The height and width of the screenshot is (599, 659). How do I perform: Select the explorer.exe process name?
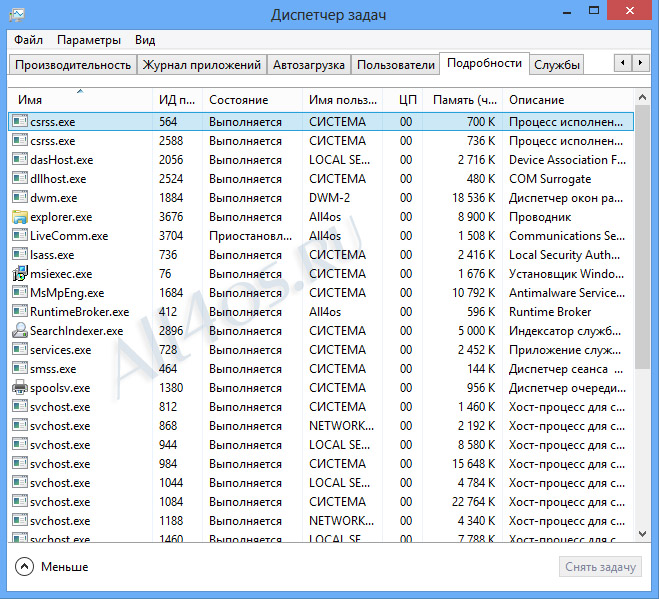coord(61,217)
